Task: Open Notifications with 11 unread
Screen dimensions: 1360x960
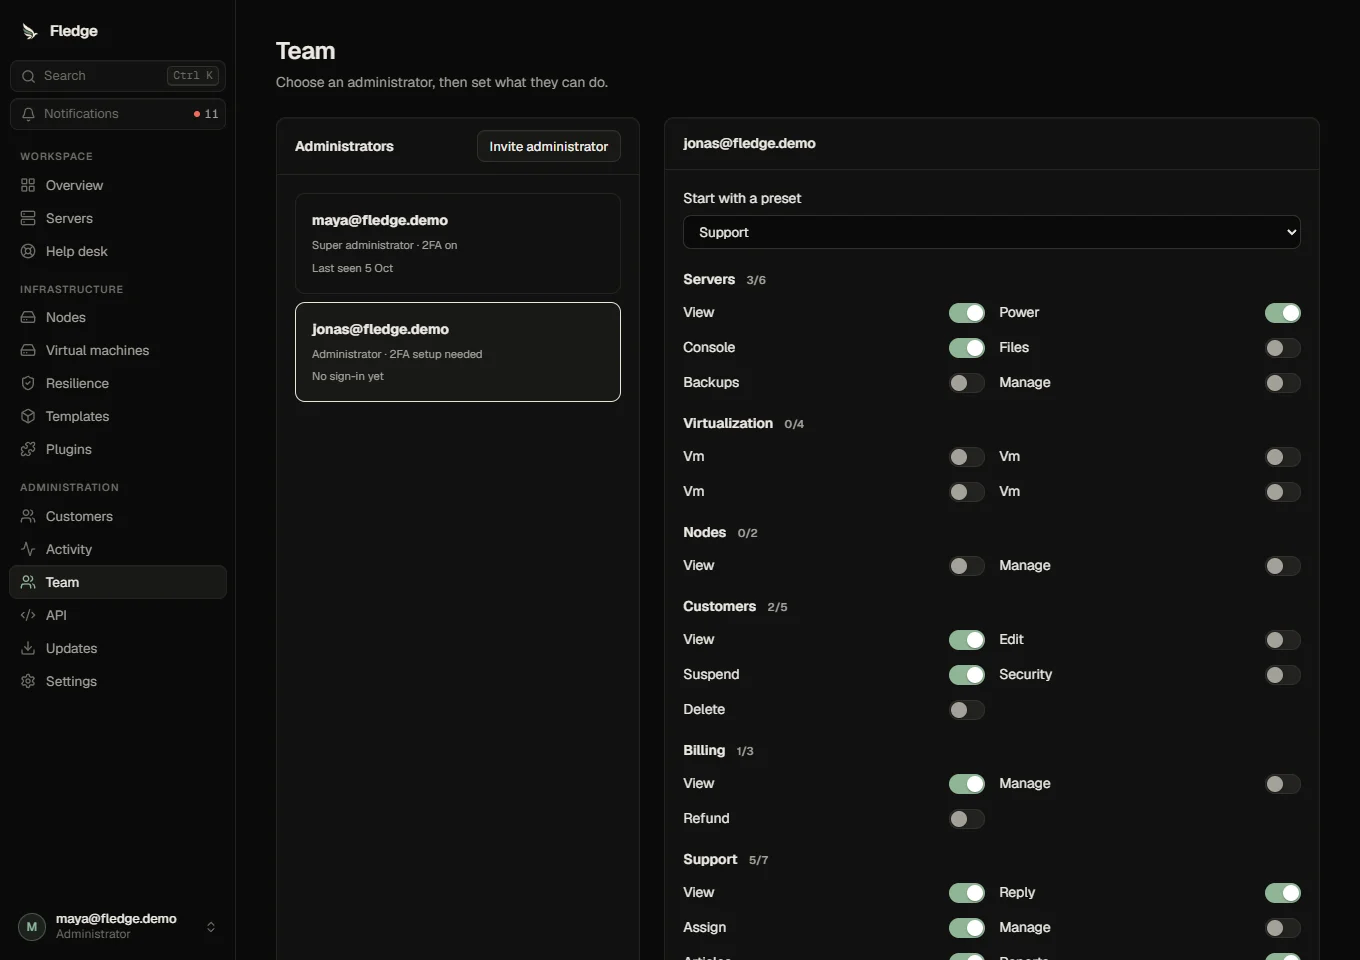Action: (x=118, y=114)
